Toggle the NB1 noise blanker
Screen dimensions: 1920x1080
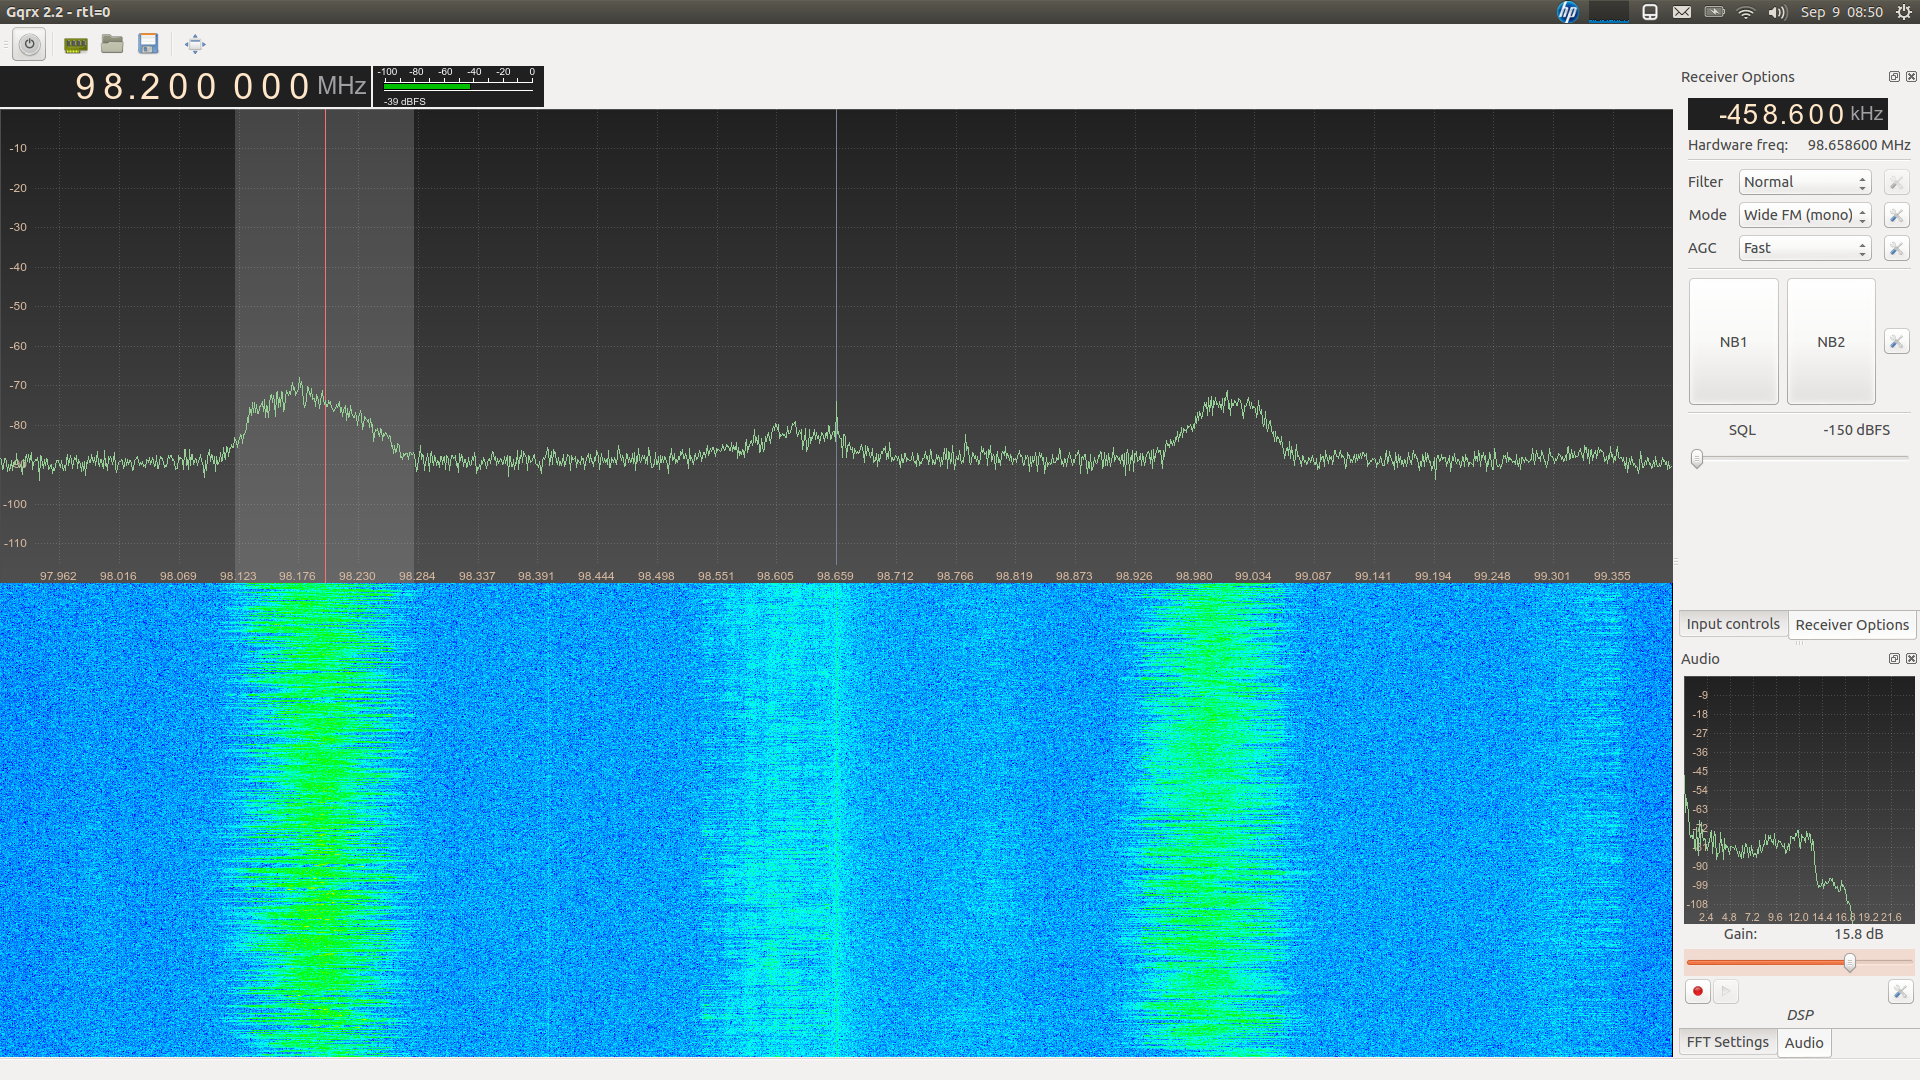[x=1733, y=342]
